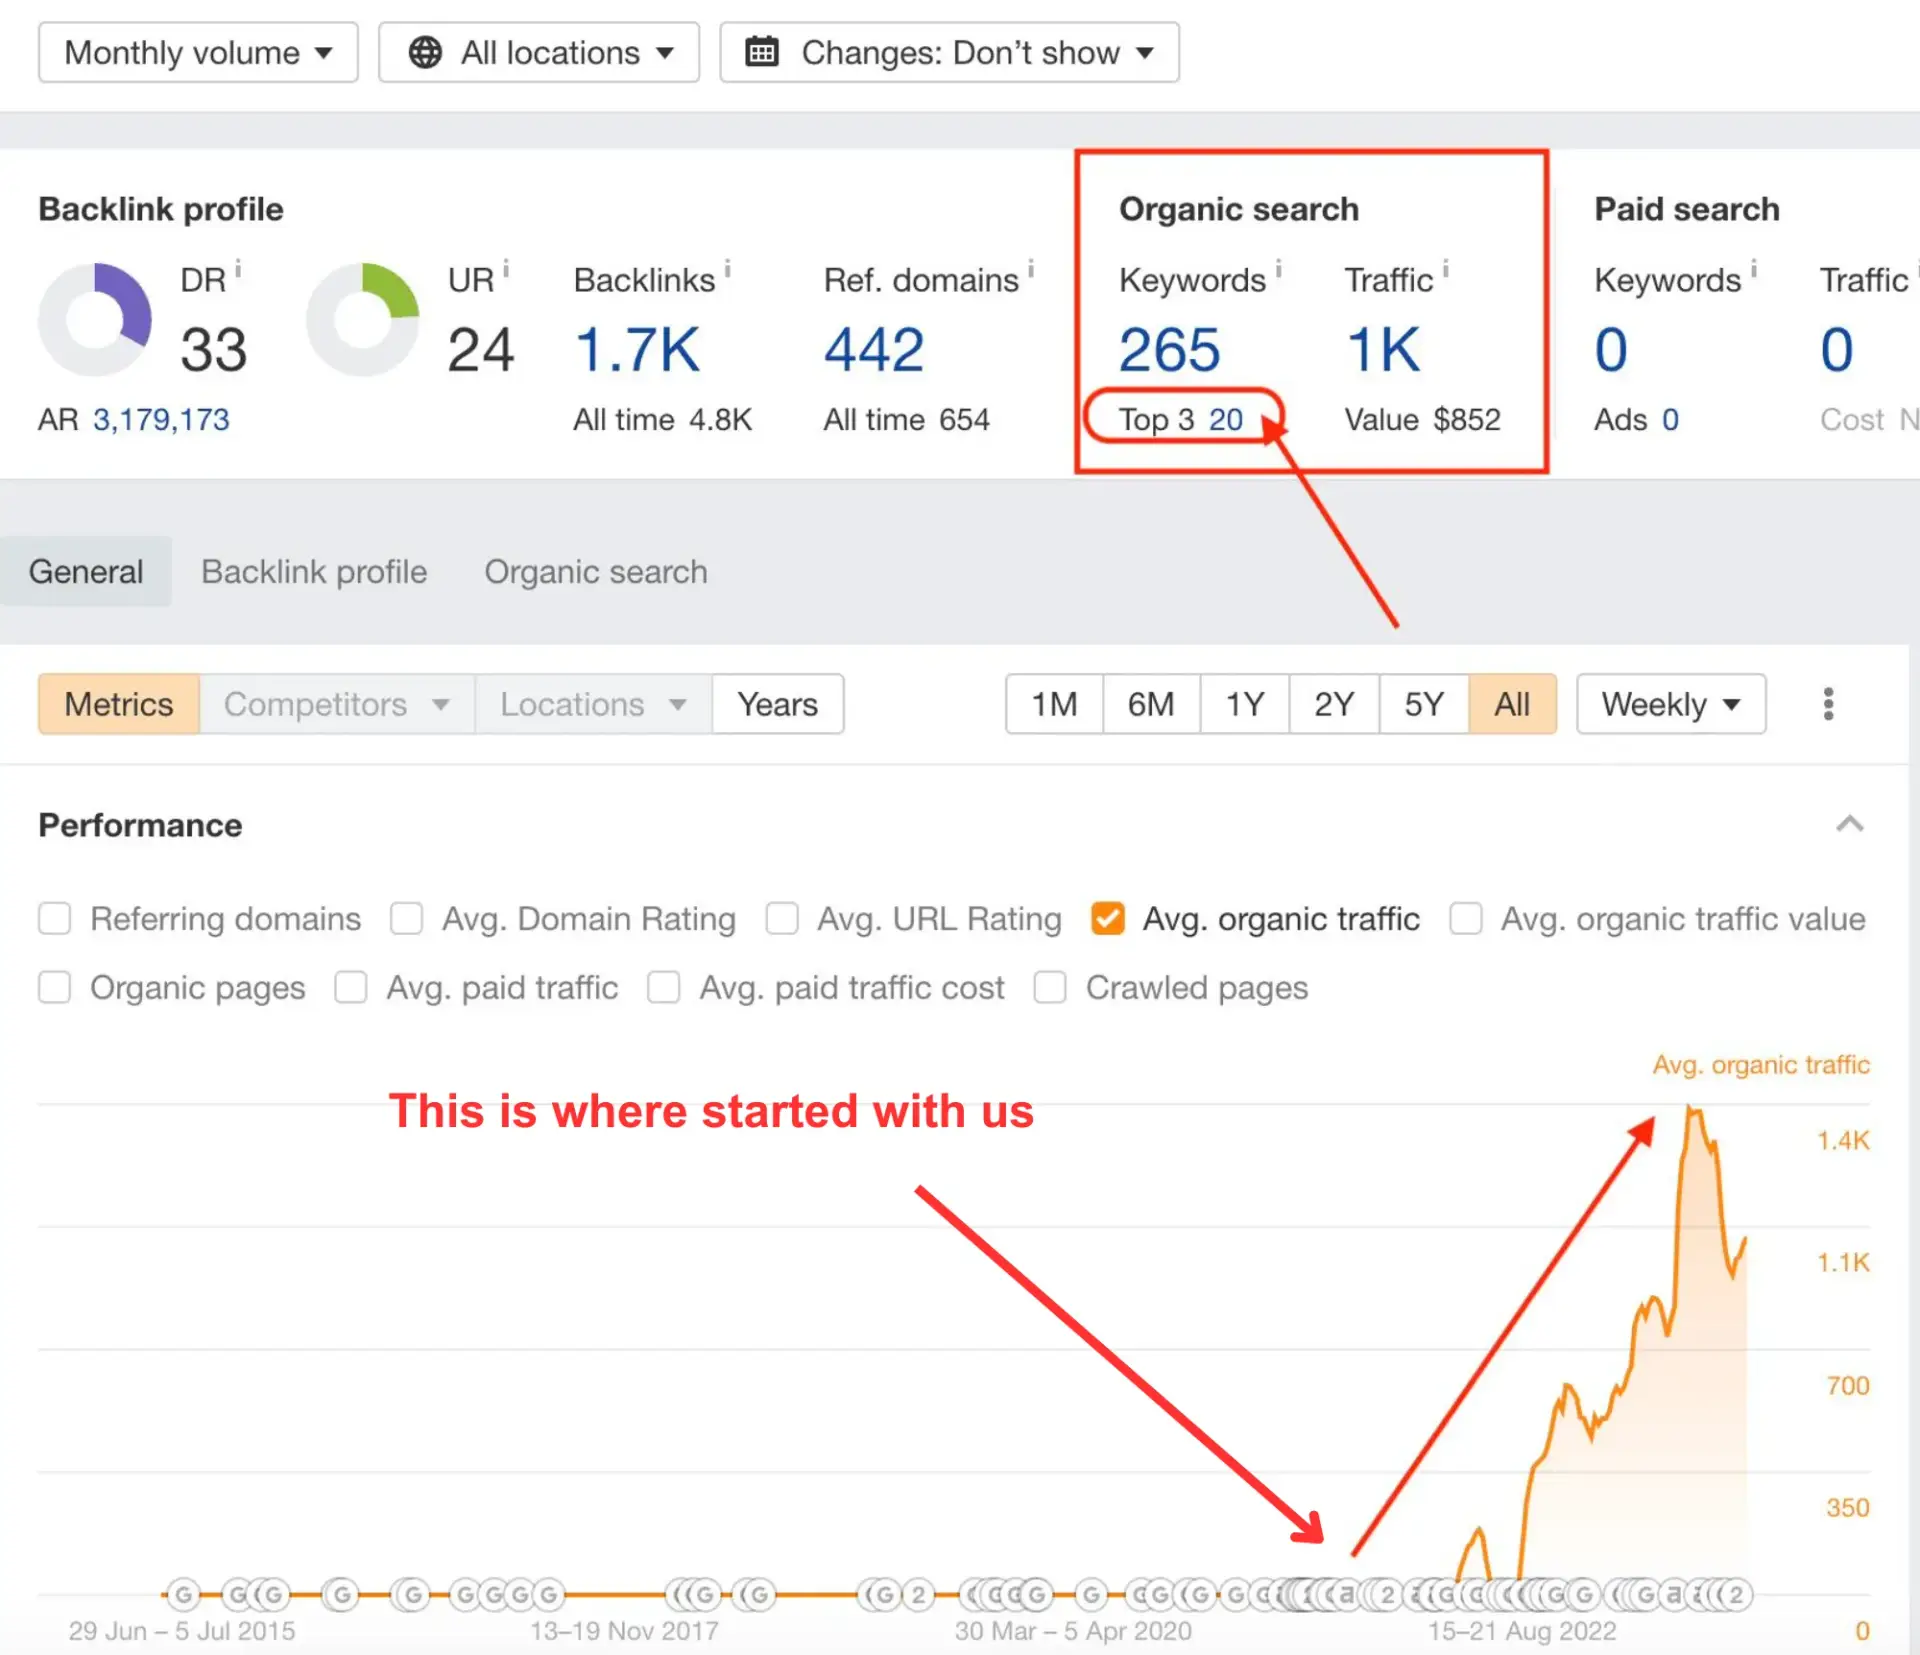Select the Metrics chart mode
The image size is (1920, 1655).
119,705
